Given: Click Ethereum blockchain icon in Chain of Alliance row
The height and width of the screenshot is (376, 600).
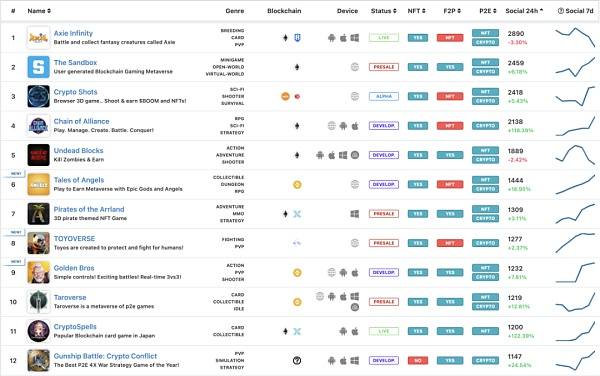Looking at the screenshot, I should coord(297,126).
